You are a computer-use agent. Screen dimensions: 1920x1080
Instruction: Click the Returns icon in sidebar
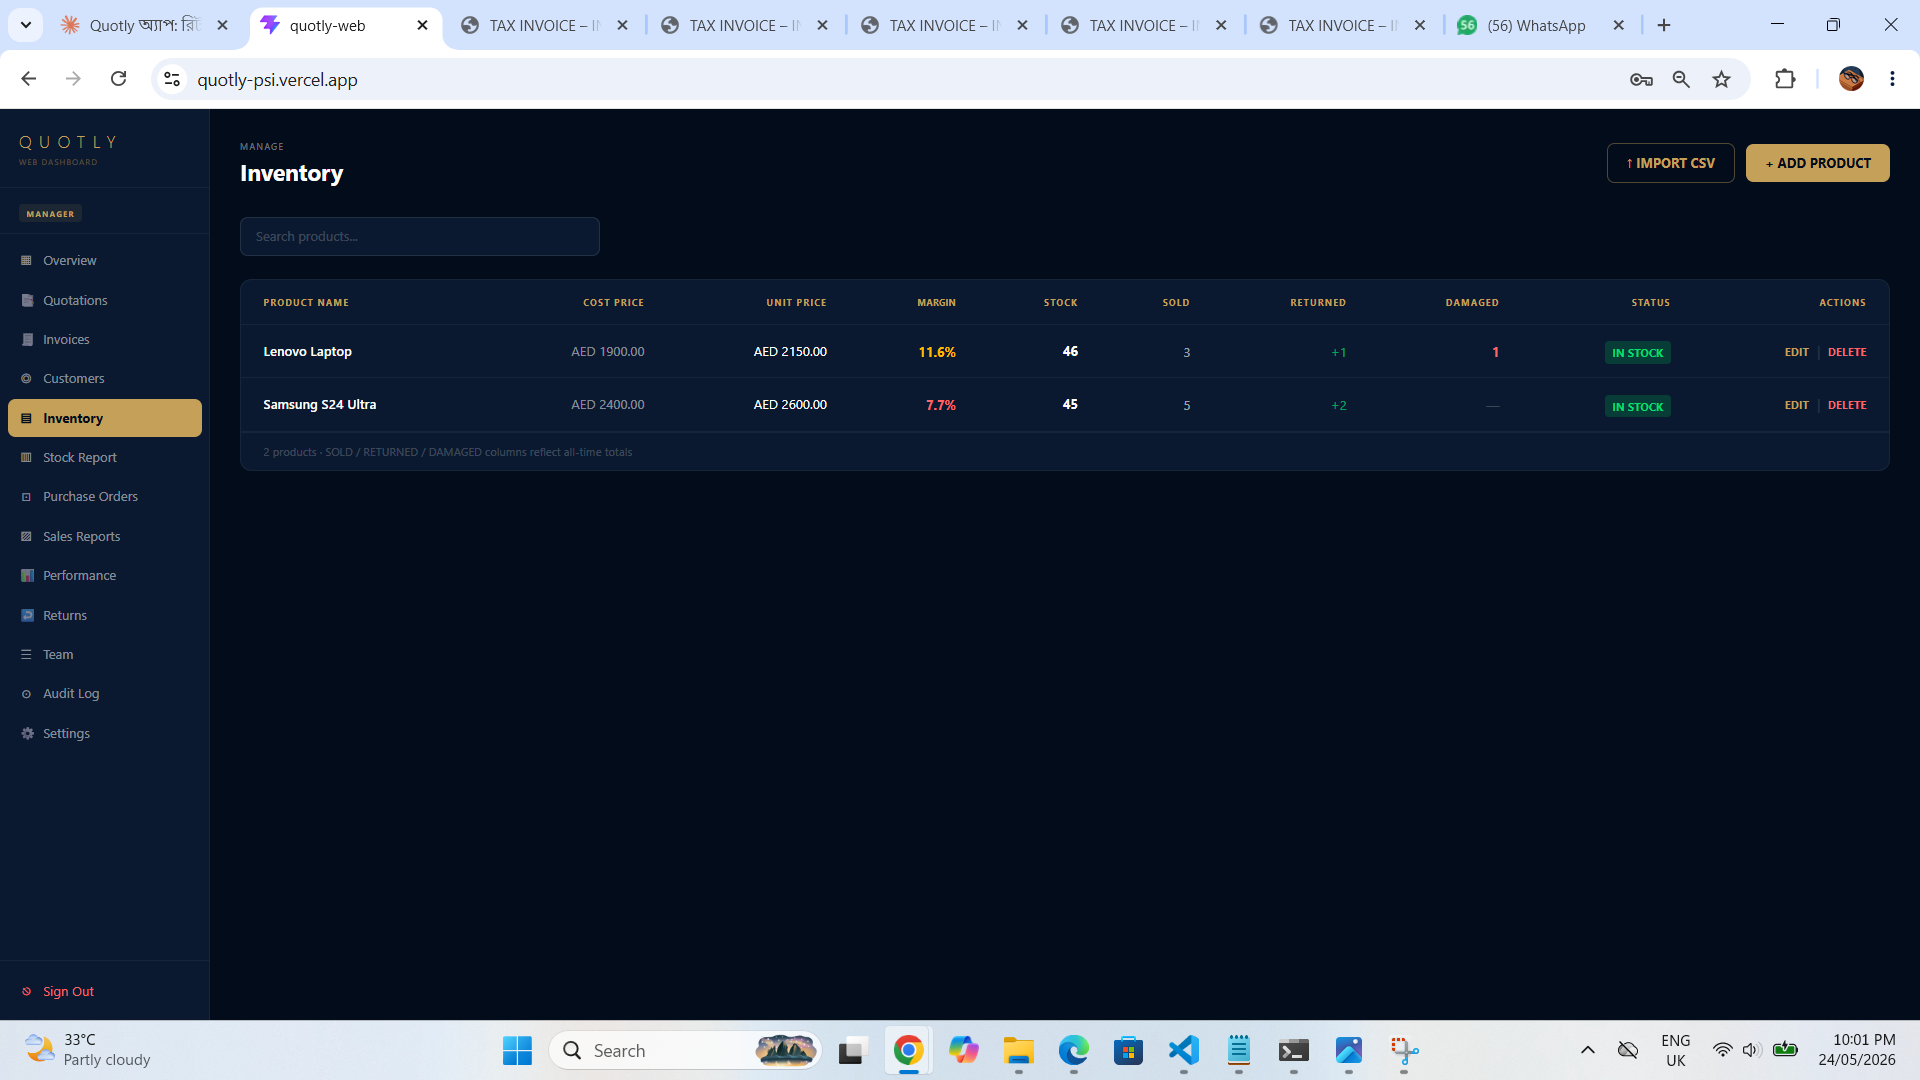[27, 615]
